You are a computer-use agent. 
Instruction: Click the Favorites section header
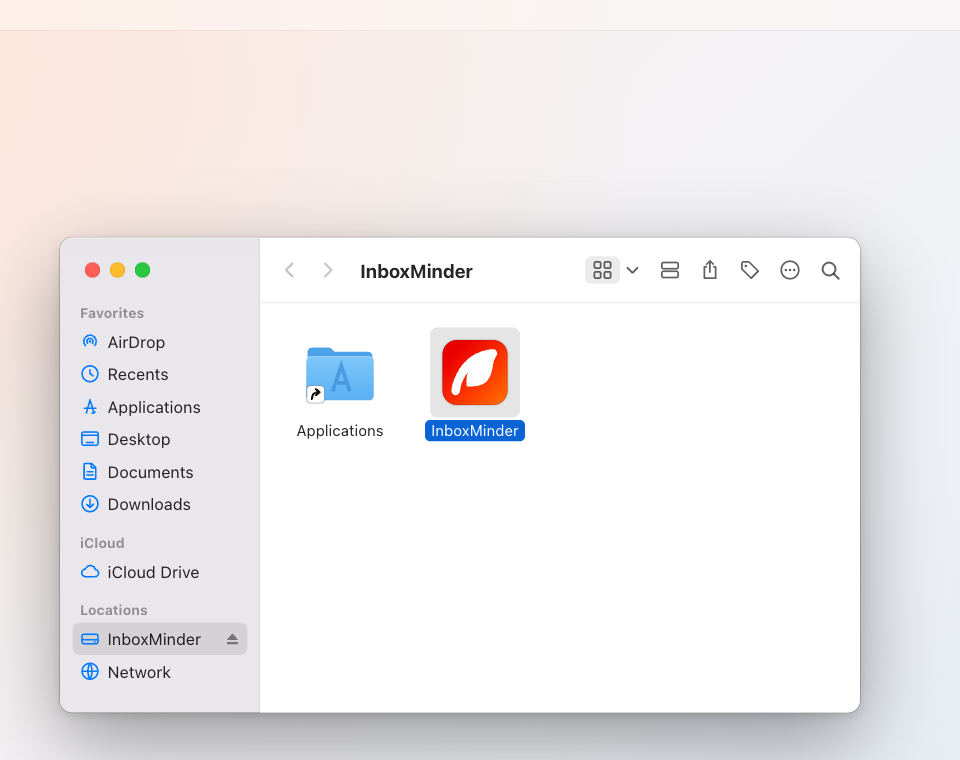(x=112, y=313)
